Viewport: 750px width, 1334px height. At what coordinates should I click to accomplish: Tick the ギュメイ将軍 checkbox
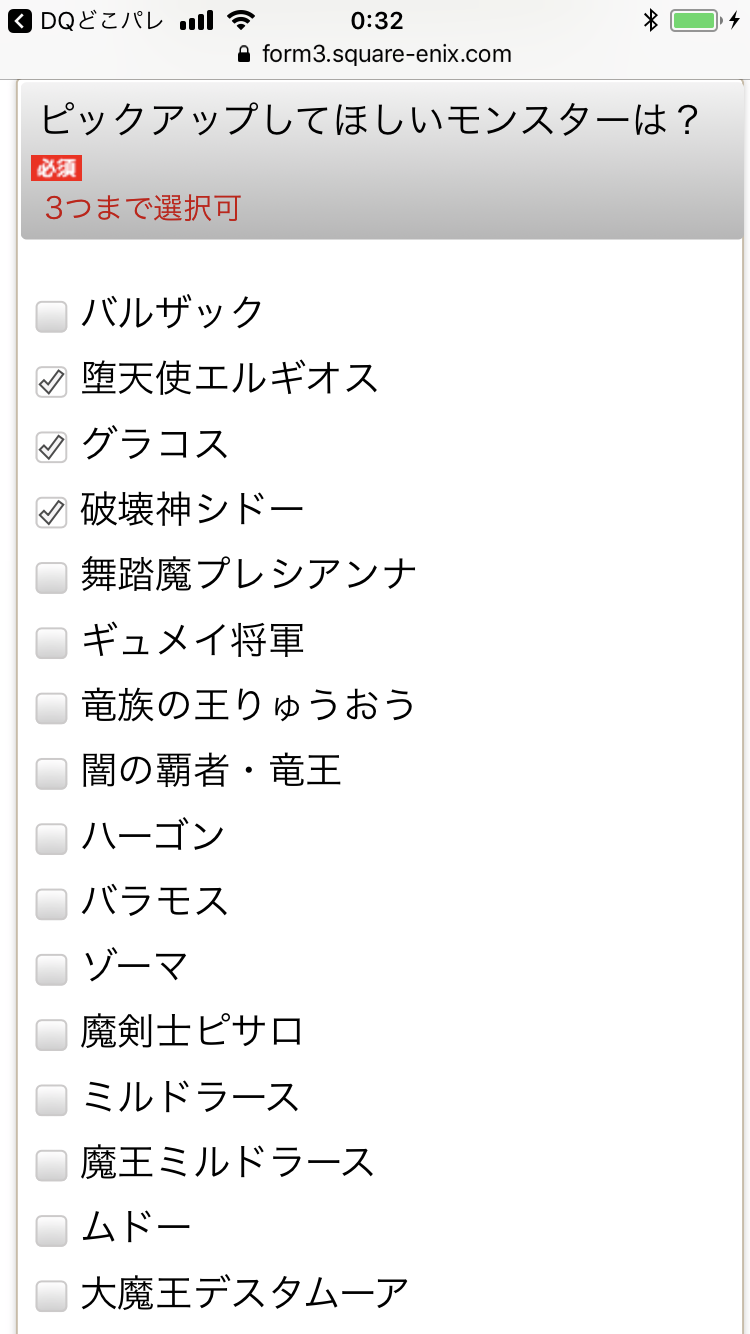pos(51,643)
